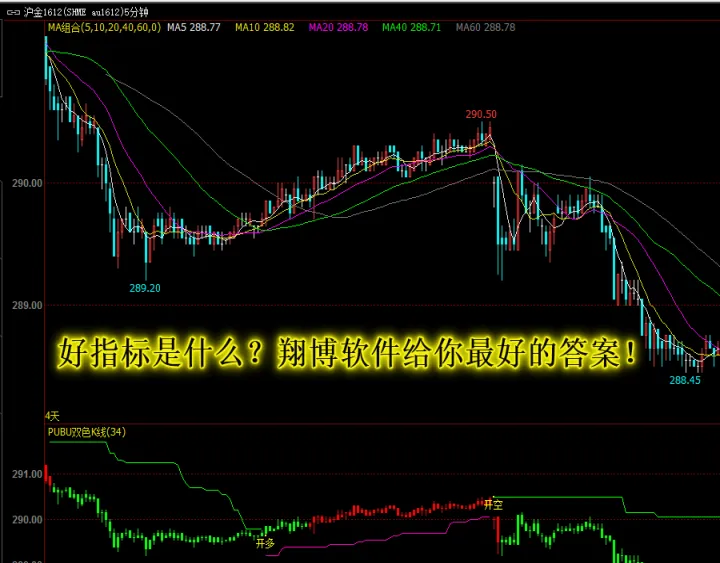720x563 pixels.
Task: Click the 288.45 low price label
Action: [x=685, y=380]
